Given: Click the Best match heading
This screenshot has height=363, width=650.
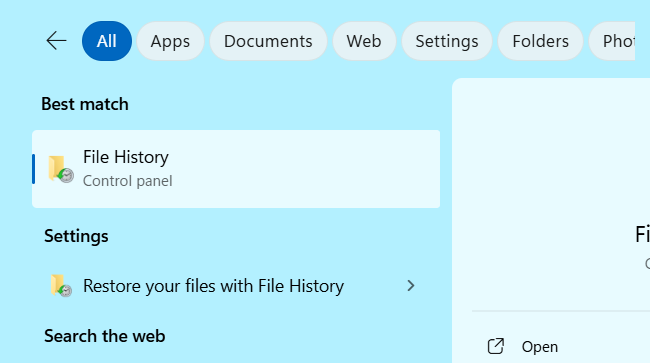Looking at the screenshot, I should click(x=85, y=104).
